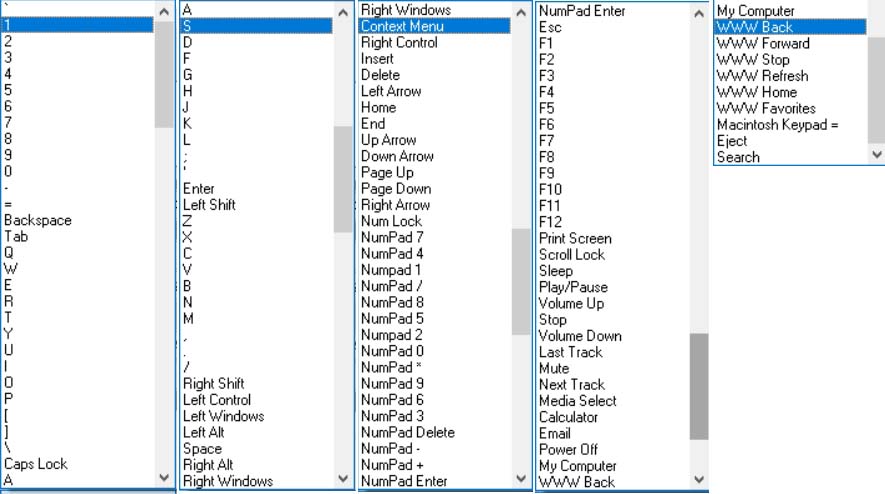This screenshot has width=885, height=494.
Task: Click down arrow of list containing Backspace
Action: 164,478
